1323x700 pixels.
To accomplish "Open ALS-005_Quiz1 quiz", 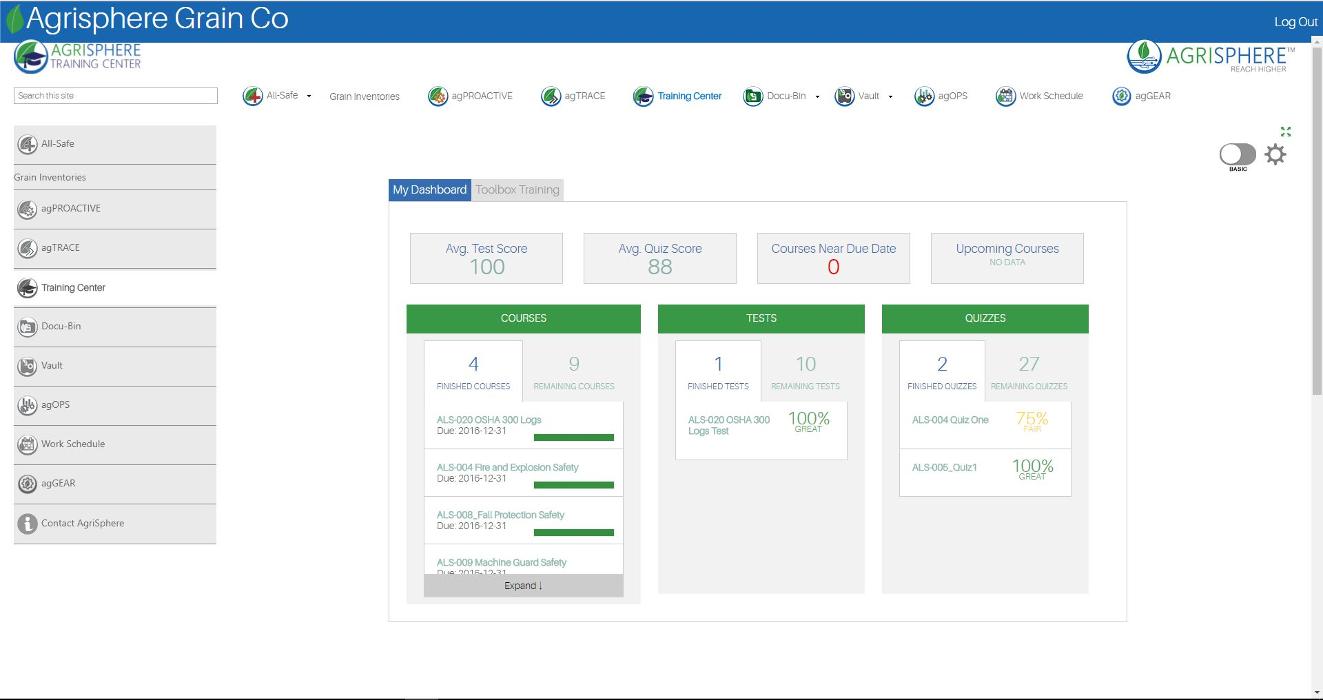I will pos(945,467).
